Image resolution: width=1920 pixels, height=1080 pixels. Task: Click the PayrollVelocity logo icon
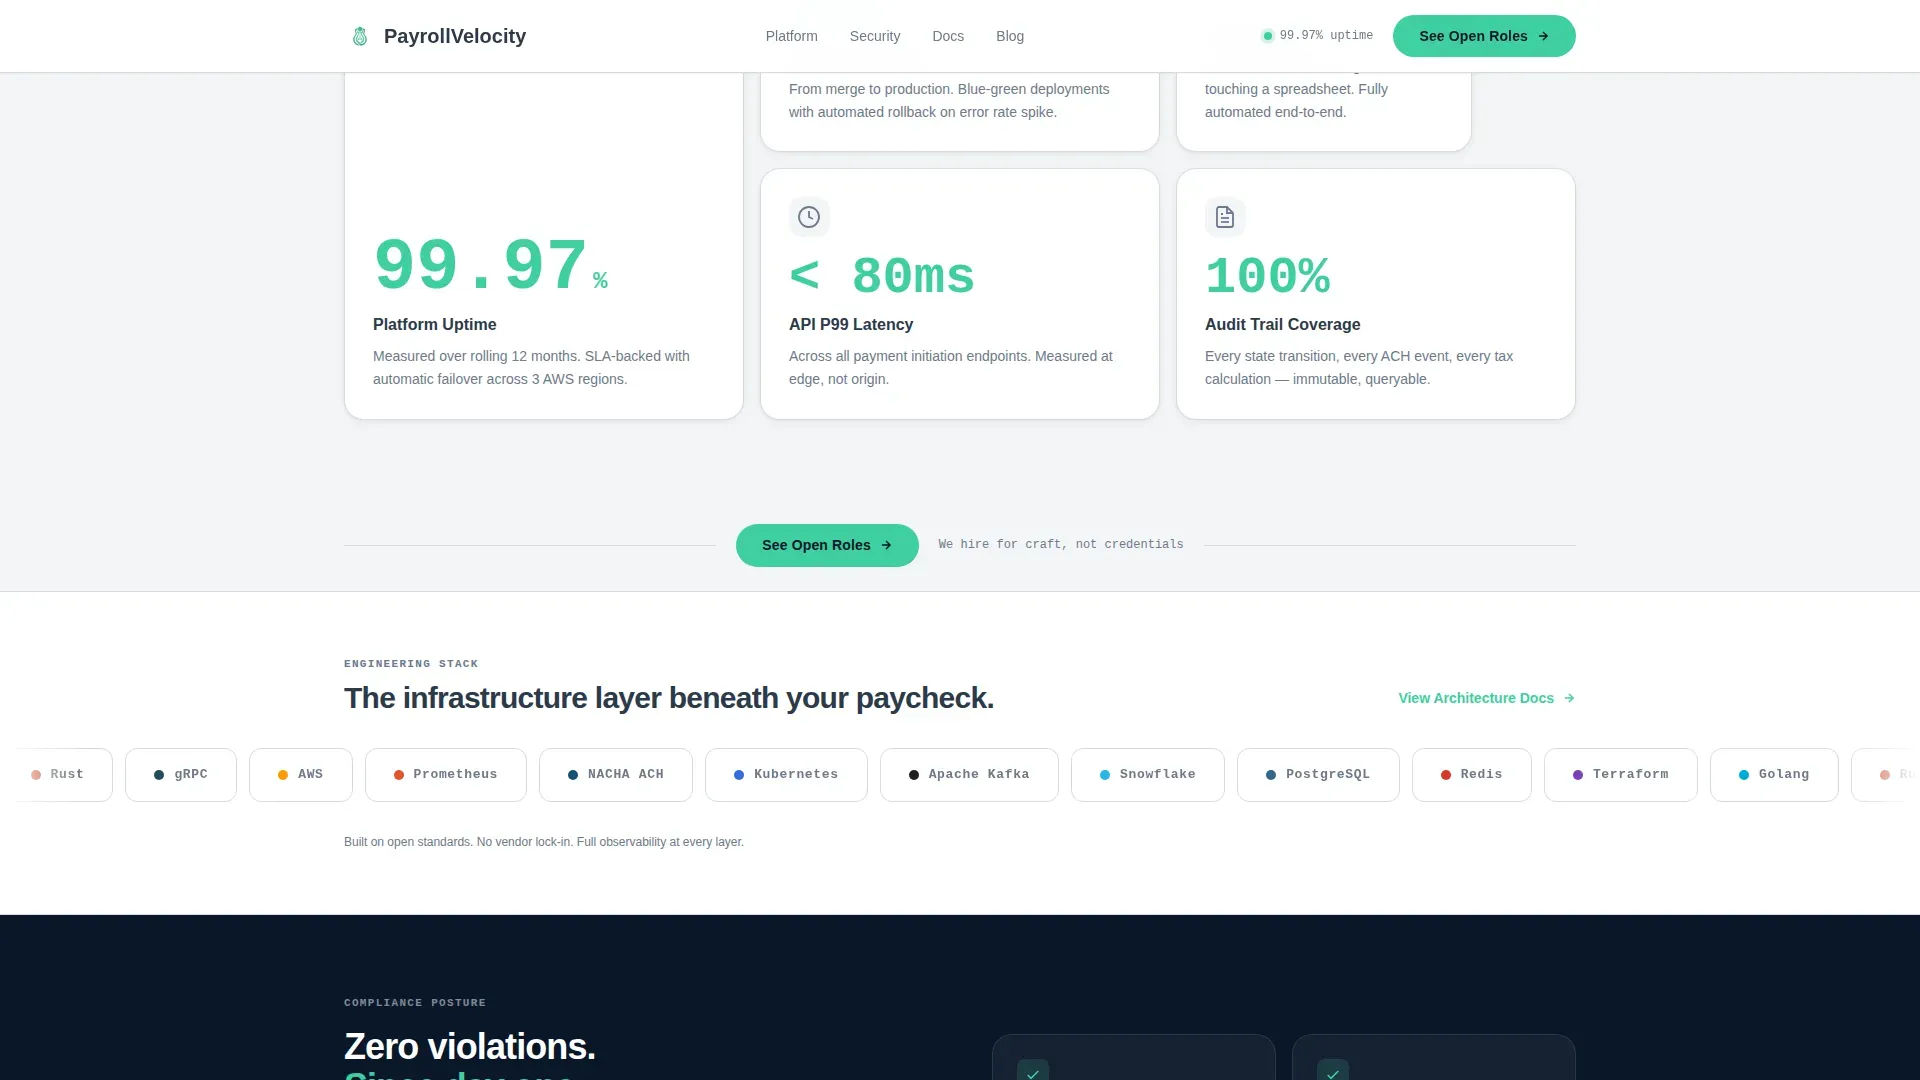pyautogui.click(x=360, y=36)
